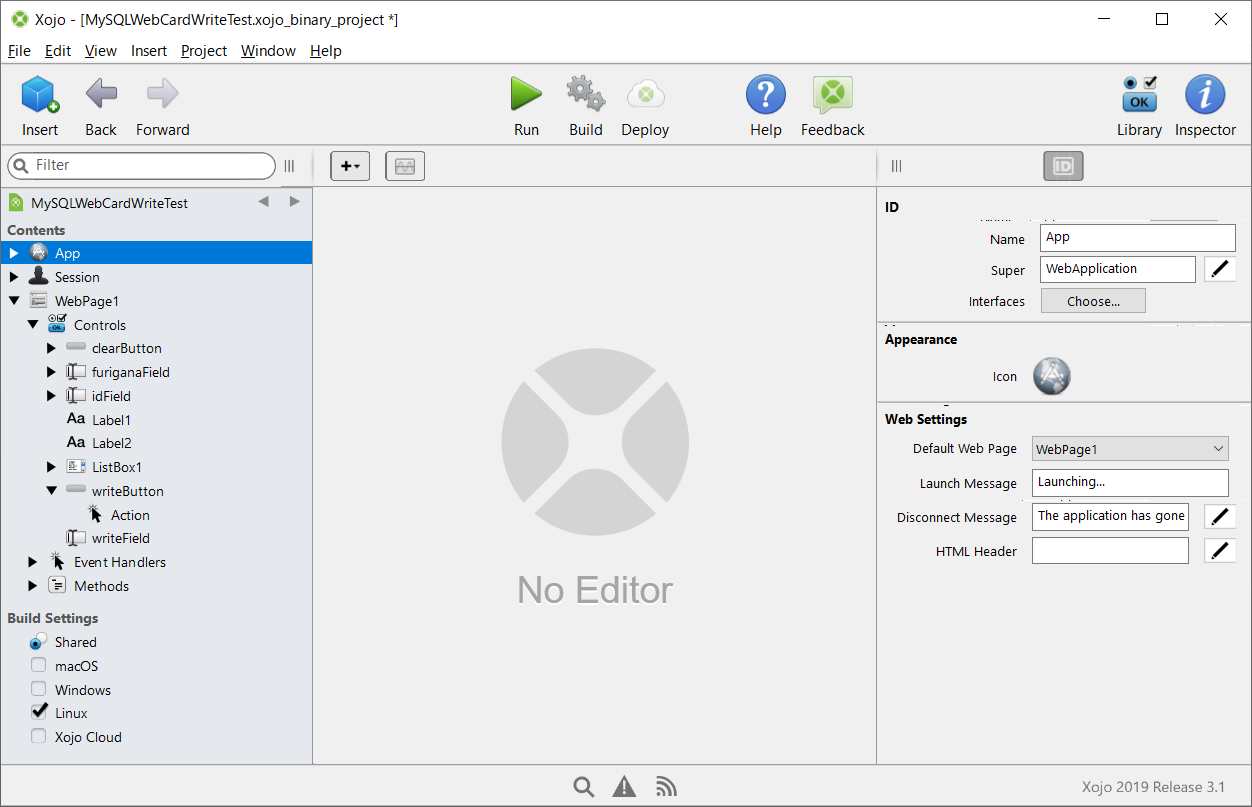Select Label2 in the navigator
Viewport: 1252px width, 807px height.
(x=111, y=443)
